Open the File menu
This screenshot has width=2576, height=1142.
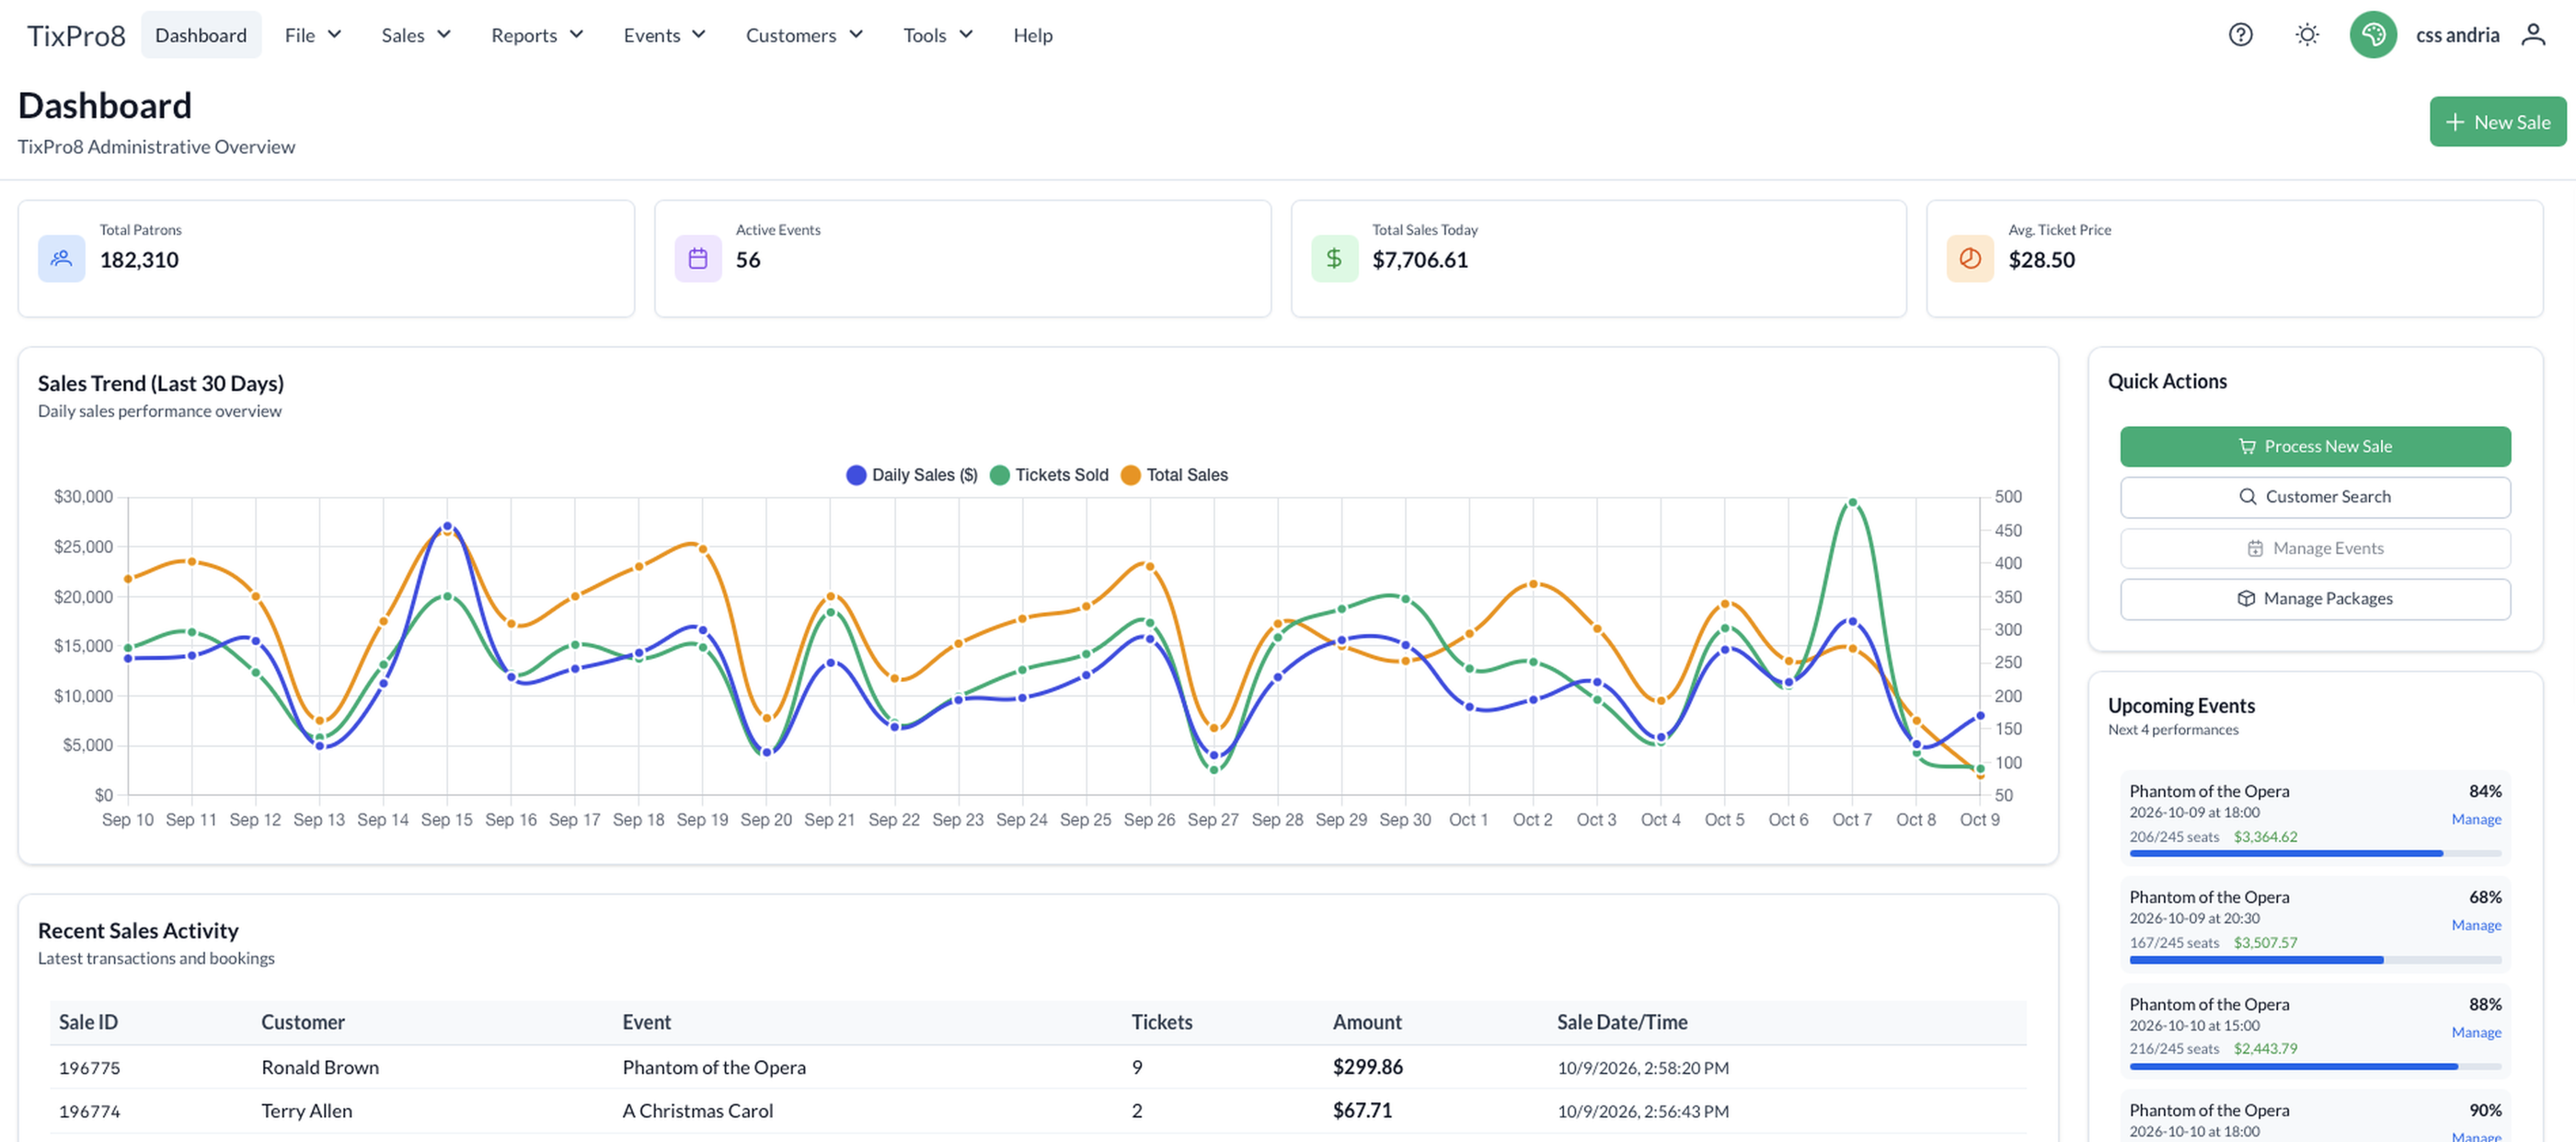tap(313, 35)
